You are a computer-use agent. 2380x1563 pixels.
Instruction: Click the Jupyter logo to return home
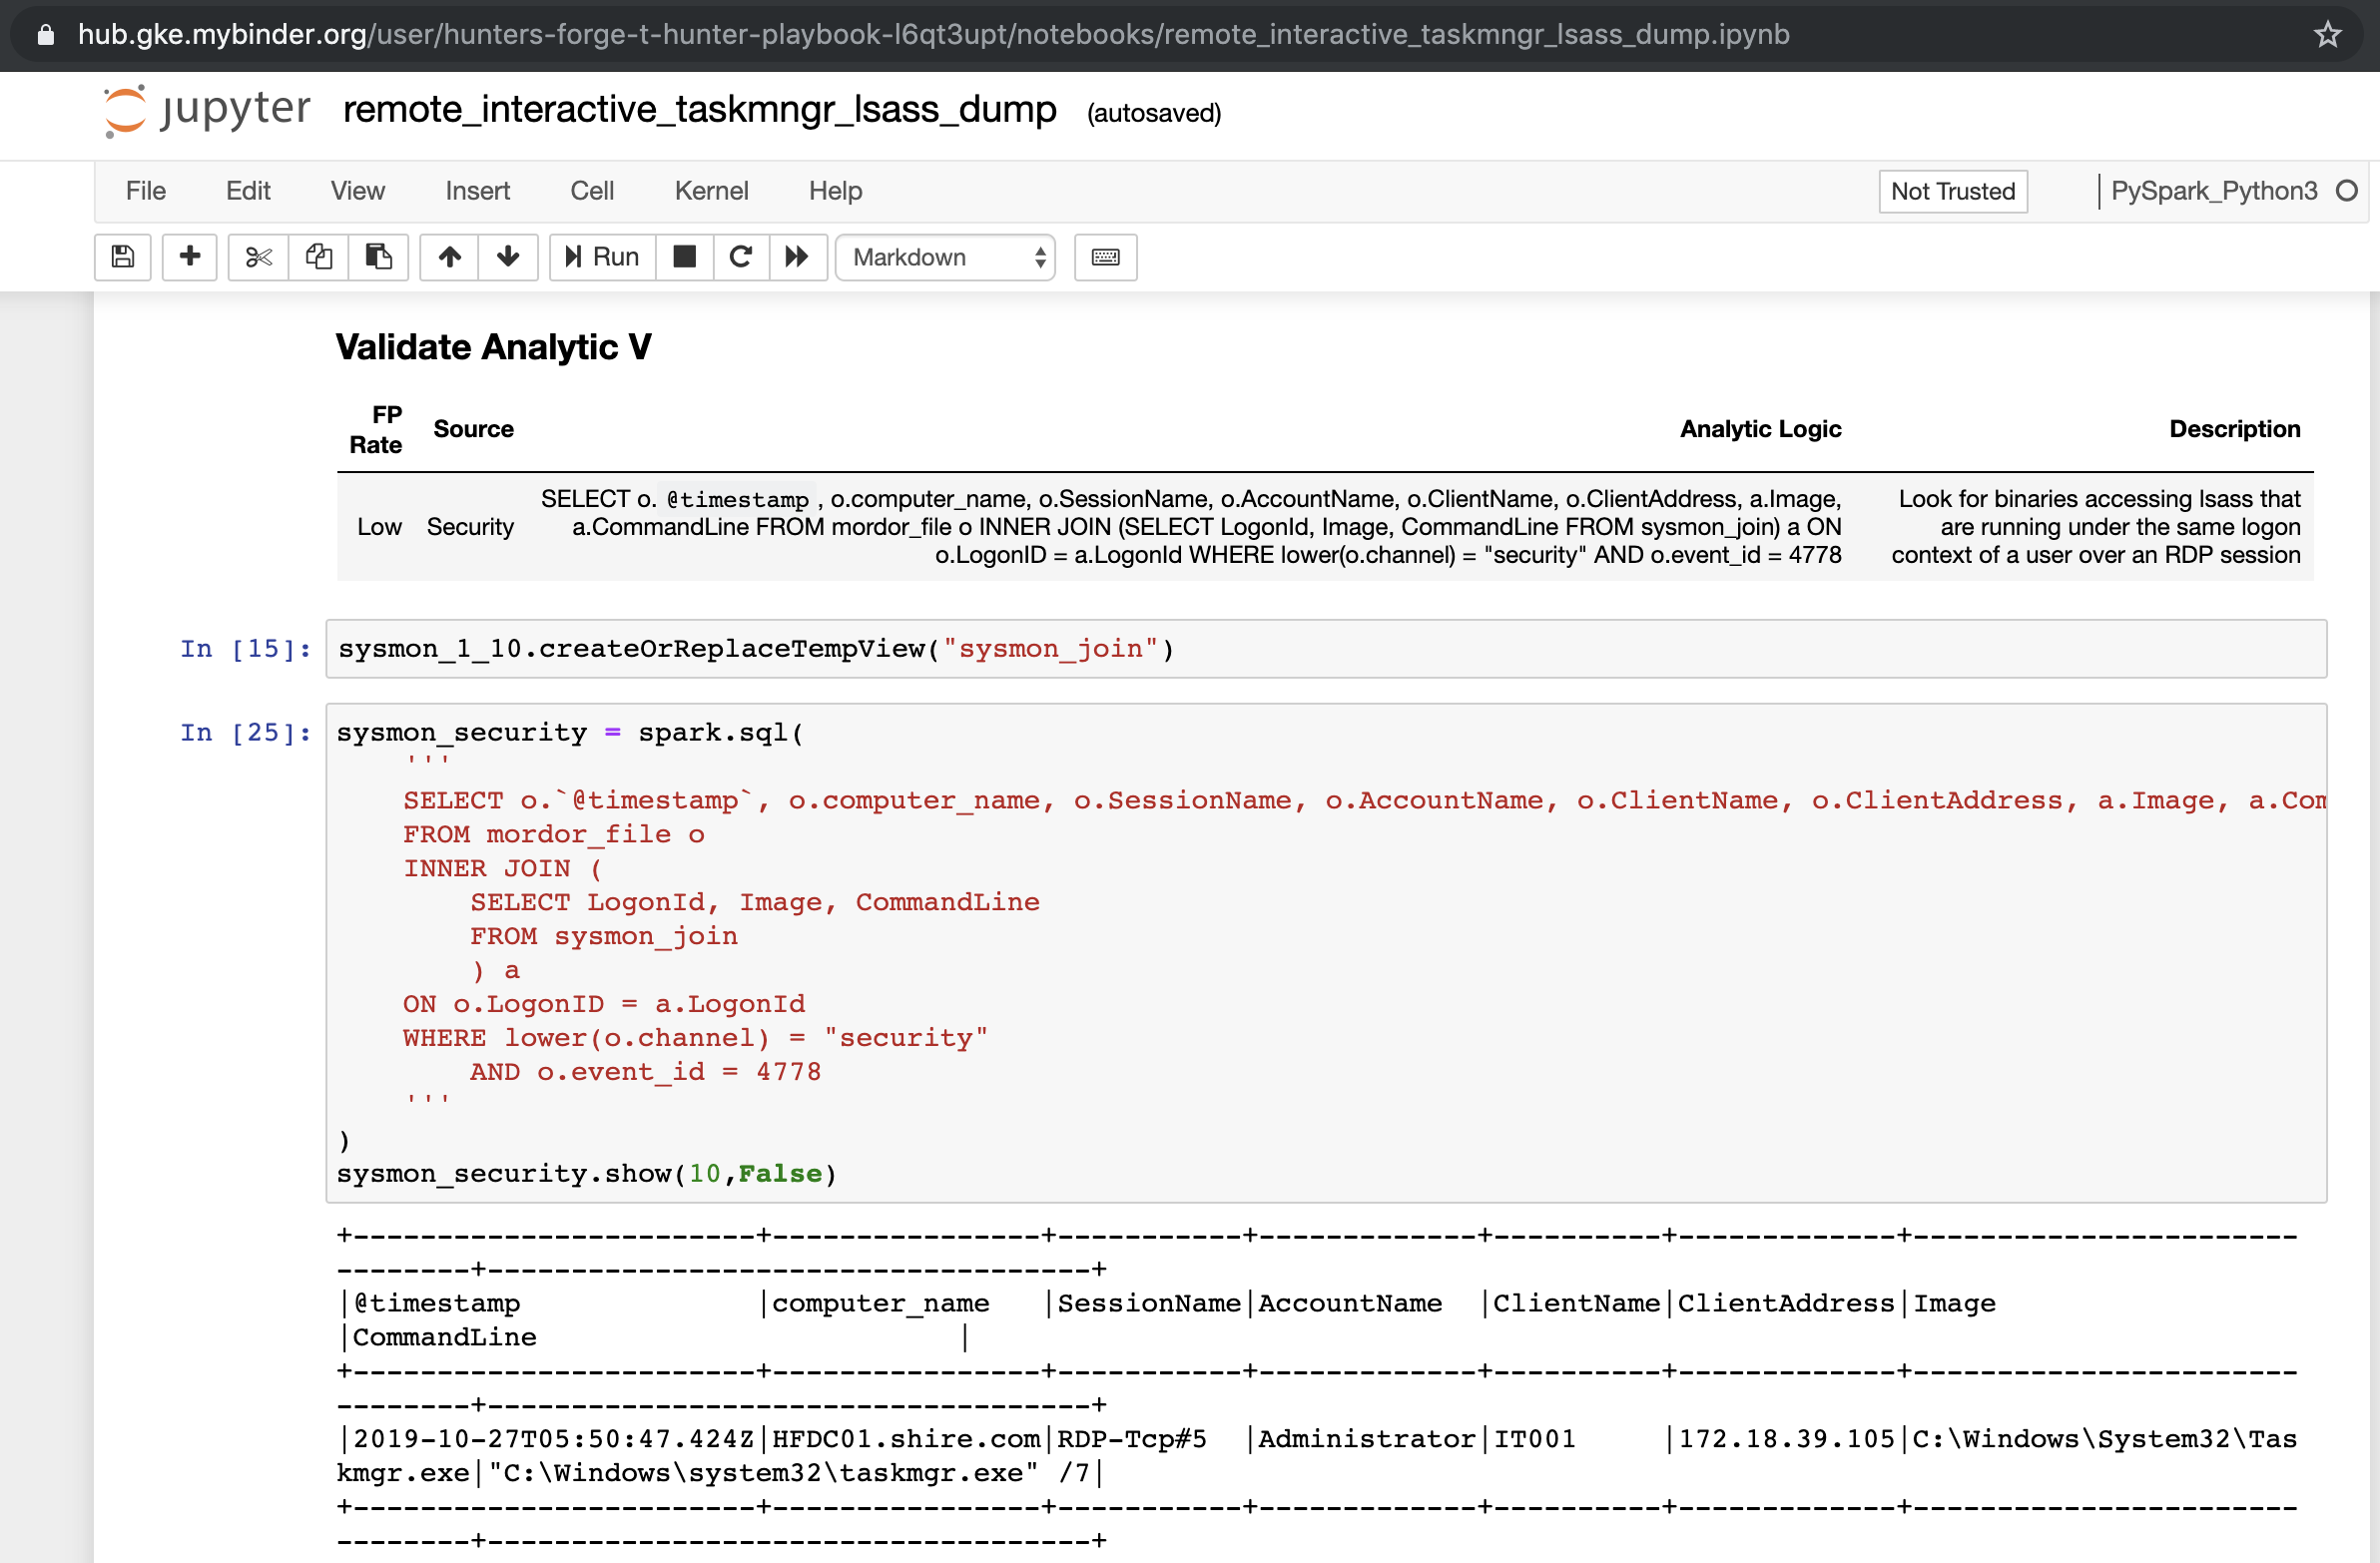tap(205, 111)
